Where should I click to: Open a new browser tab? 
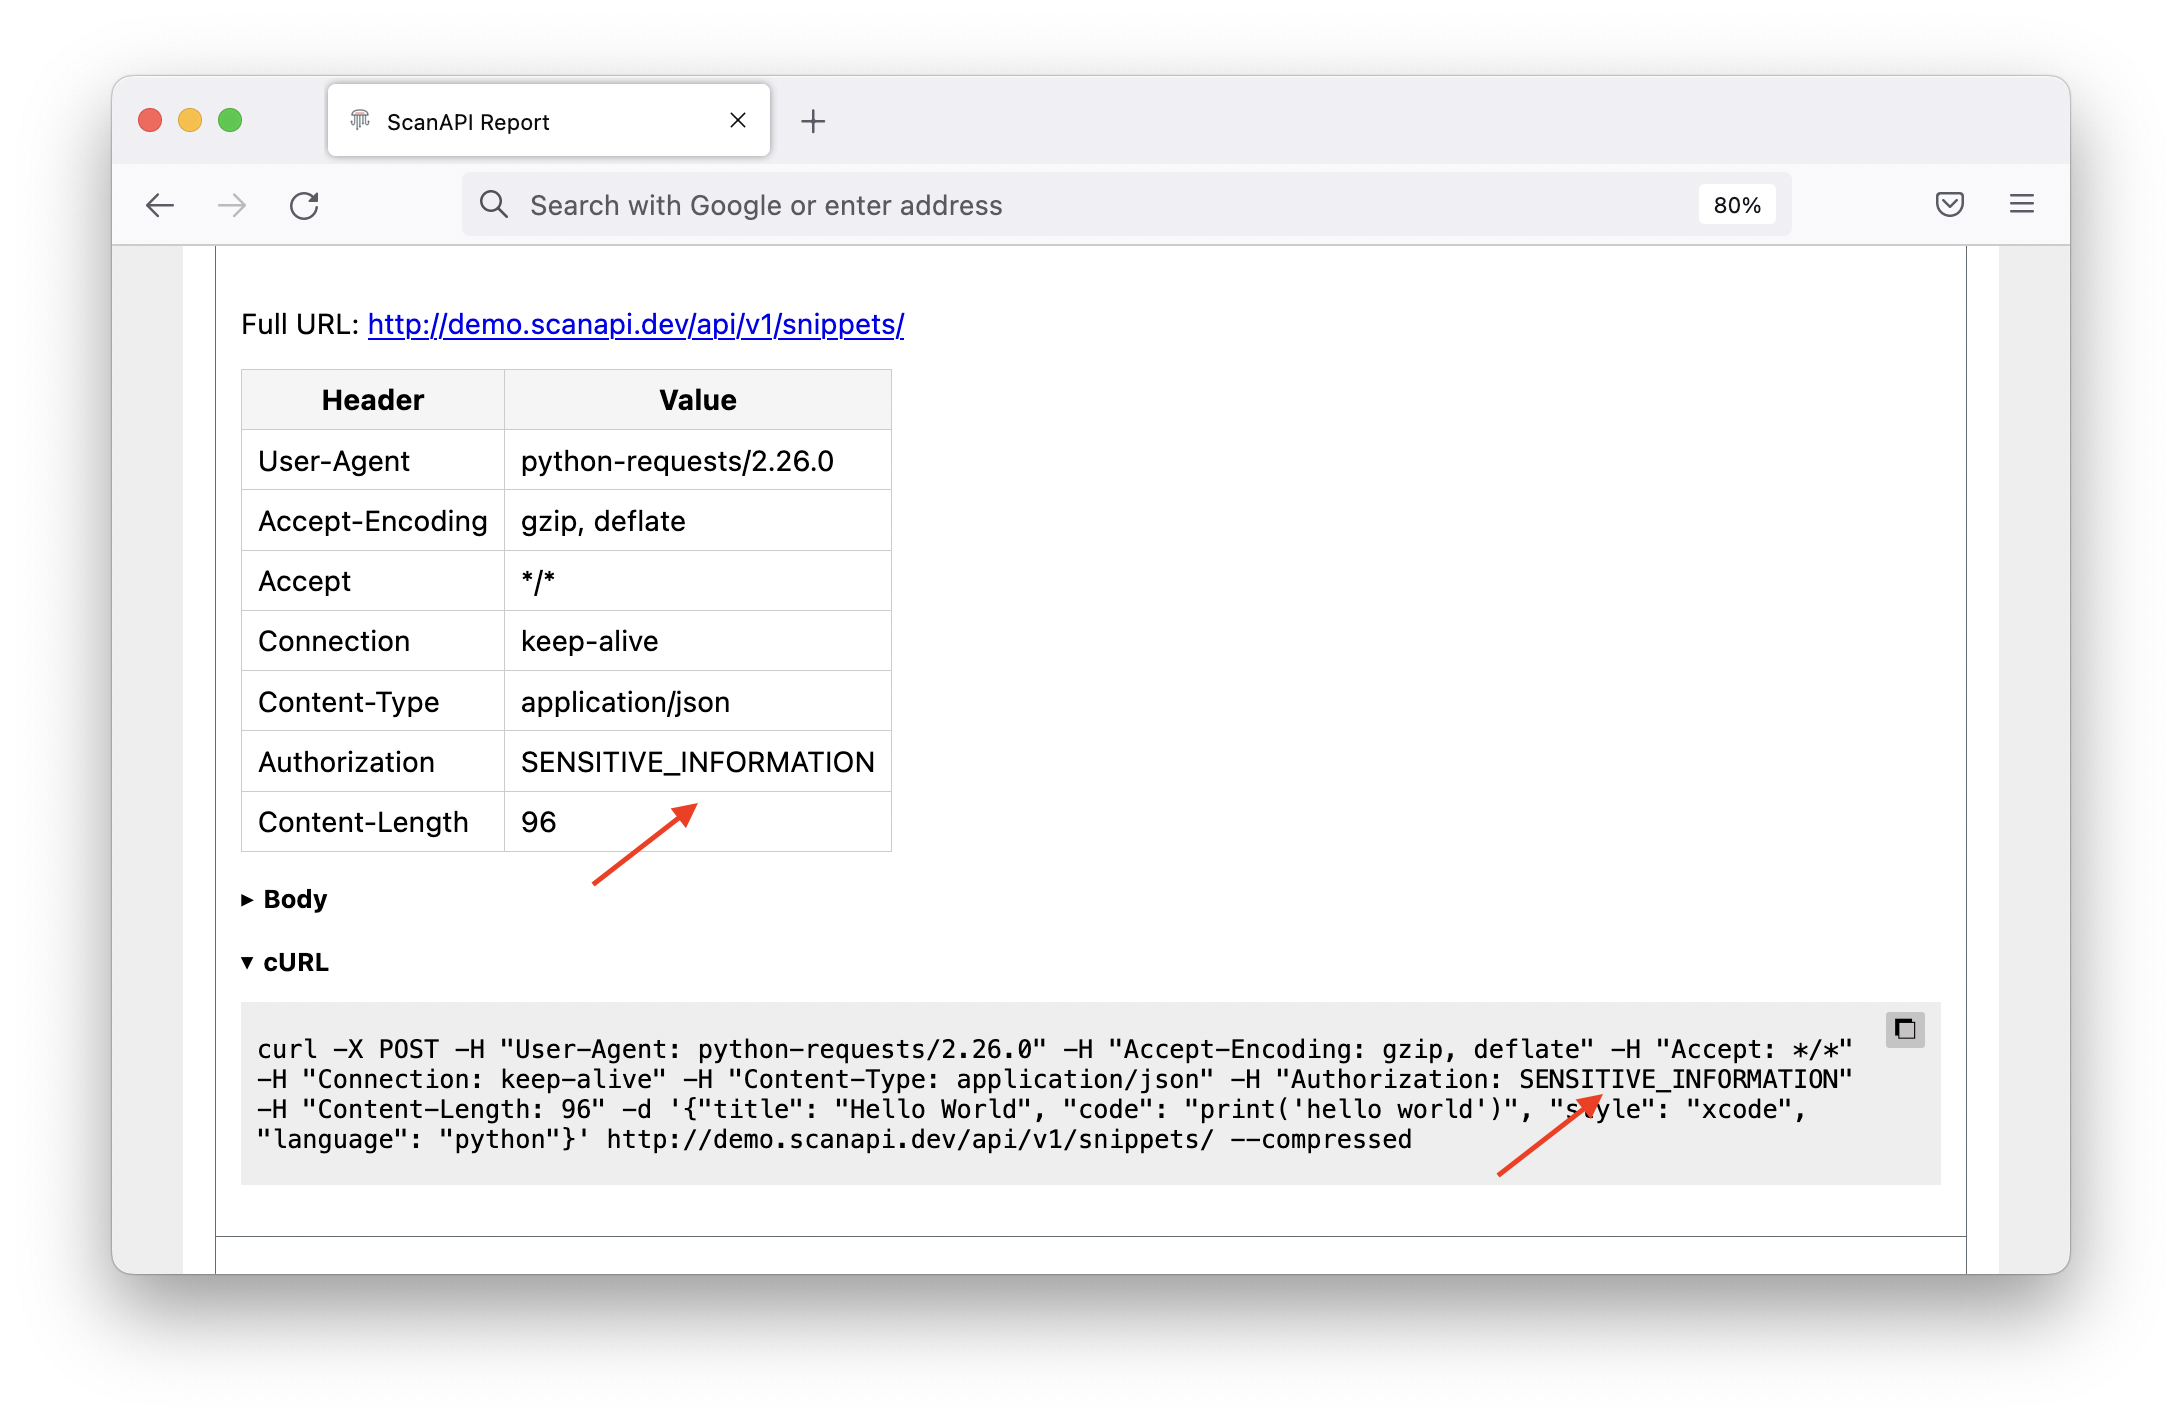point(813,120)
